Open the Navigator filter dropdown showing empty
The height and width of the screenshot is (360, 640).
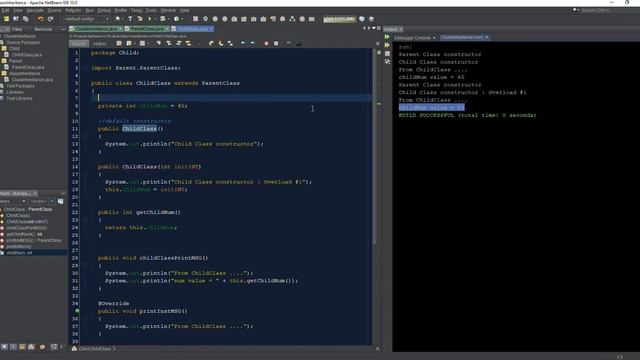42,201
